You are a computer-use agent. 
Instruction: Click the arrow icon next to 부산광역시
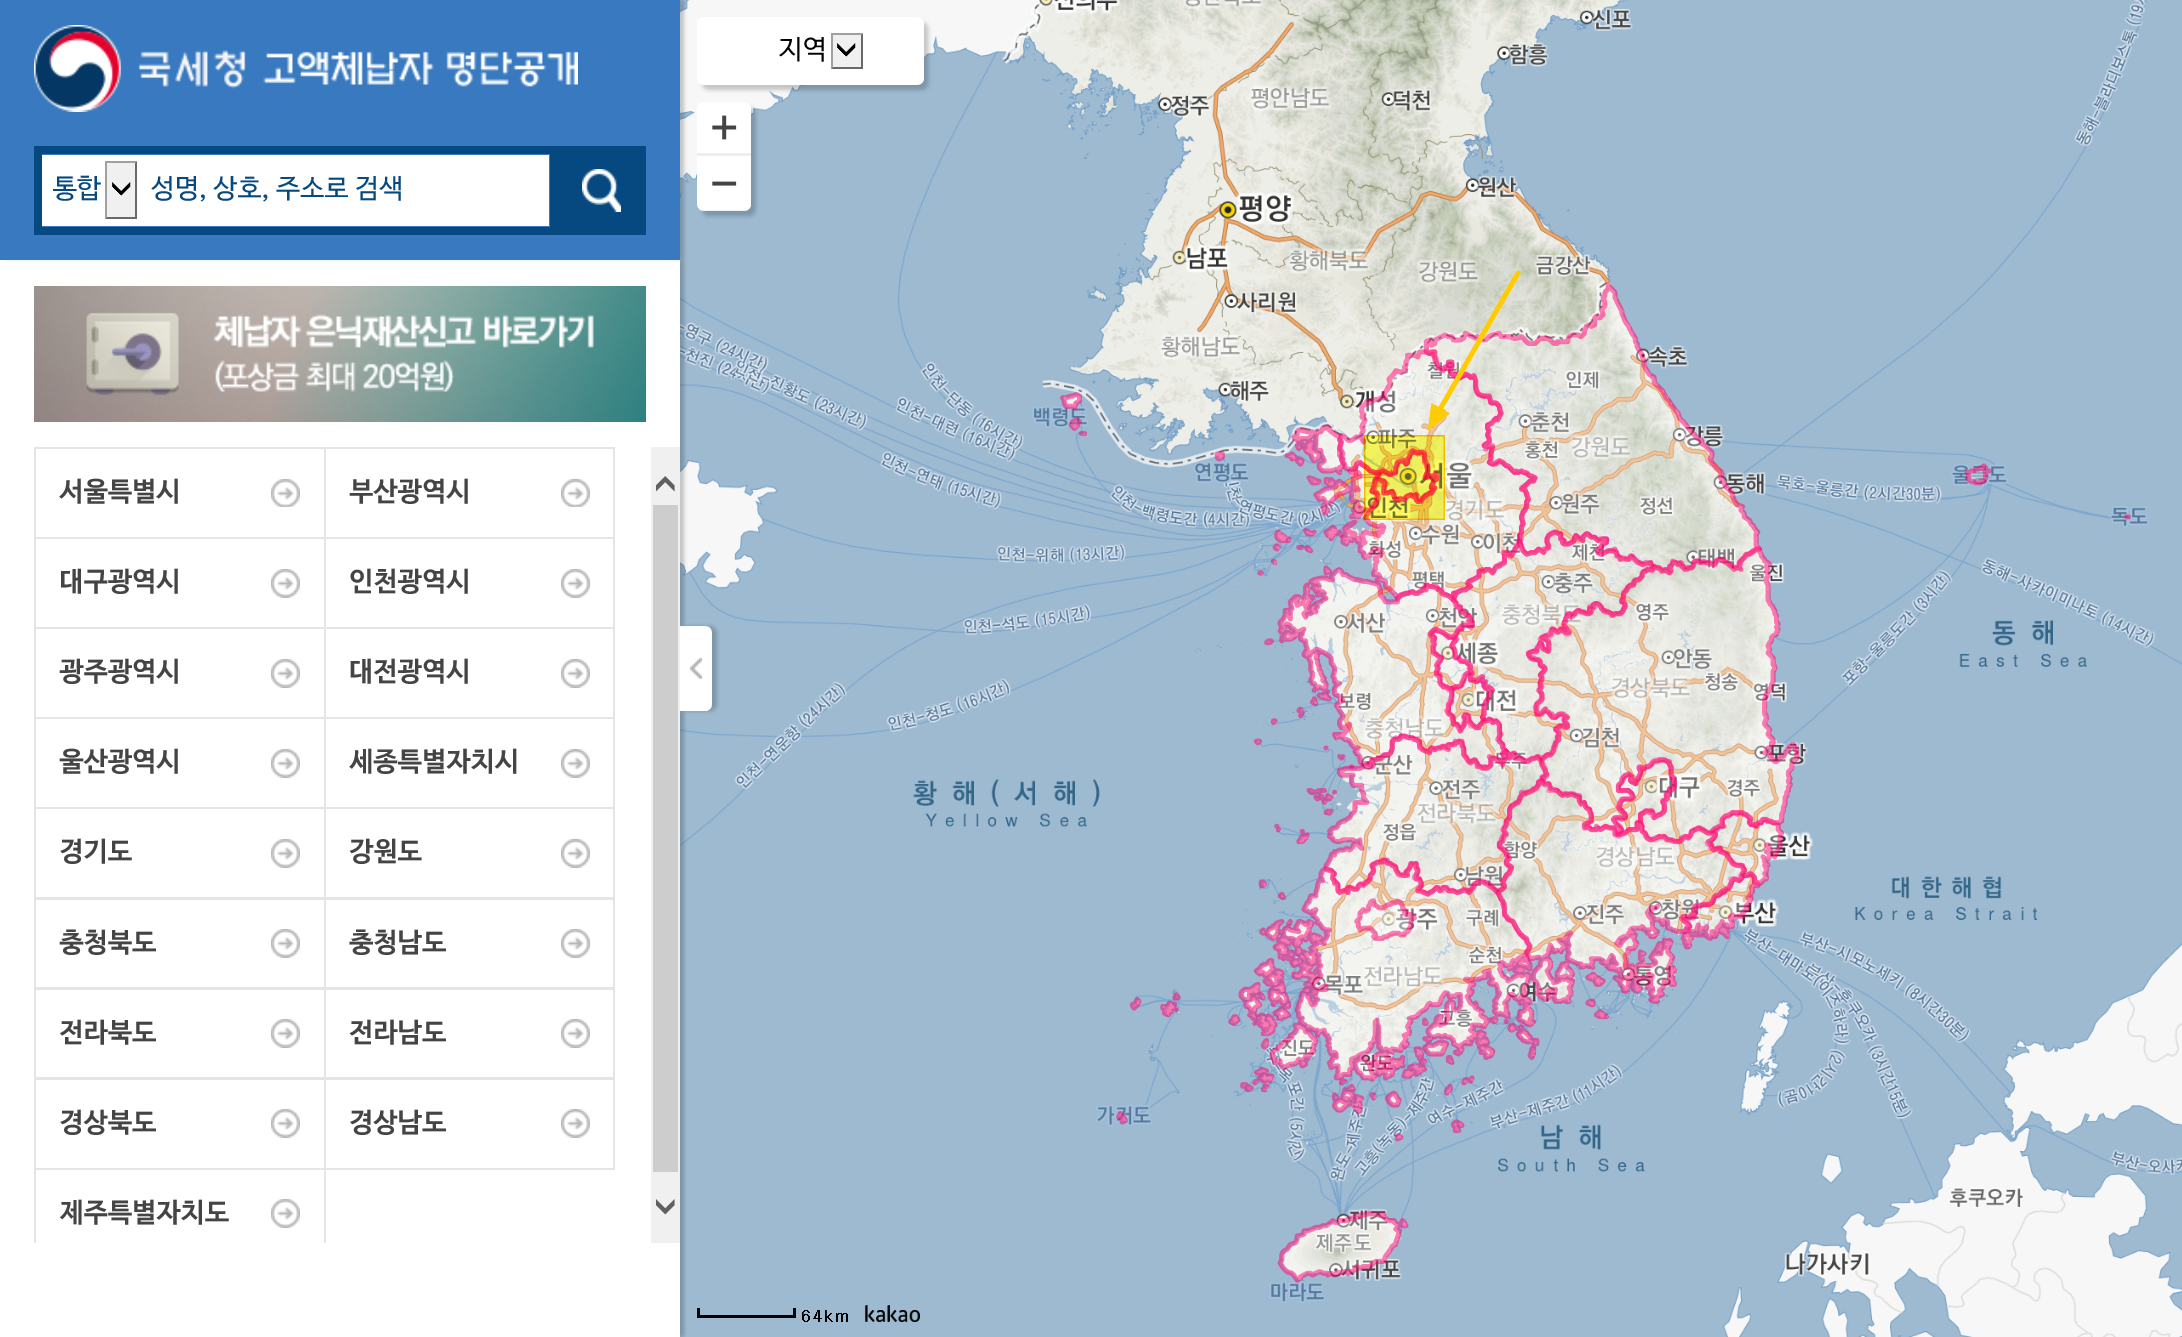tap(575, 493)
